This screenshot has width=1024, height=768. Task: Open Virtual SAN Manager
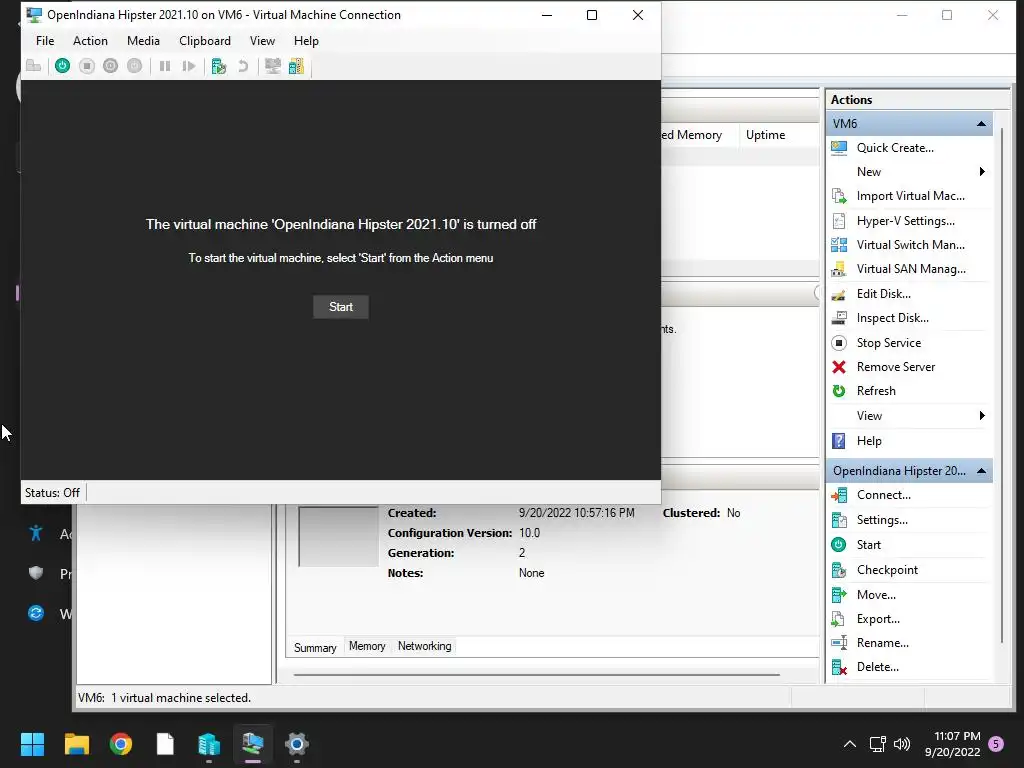910,269
